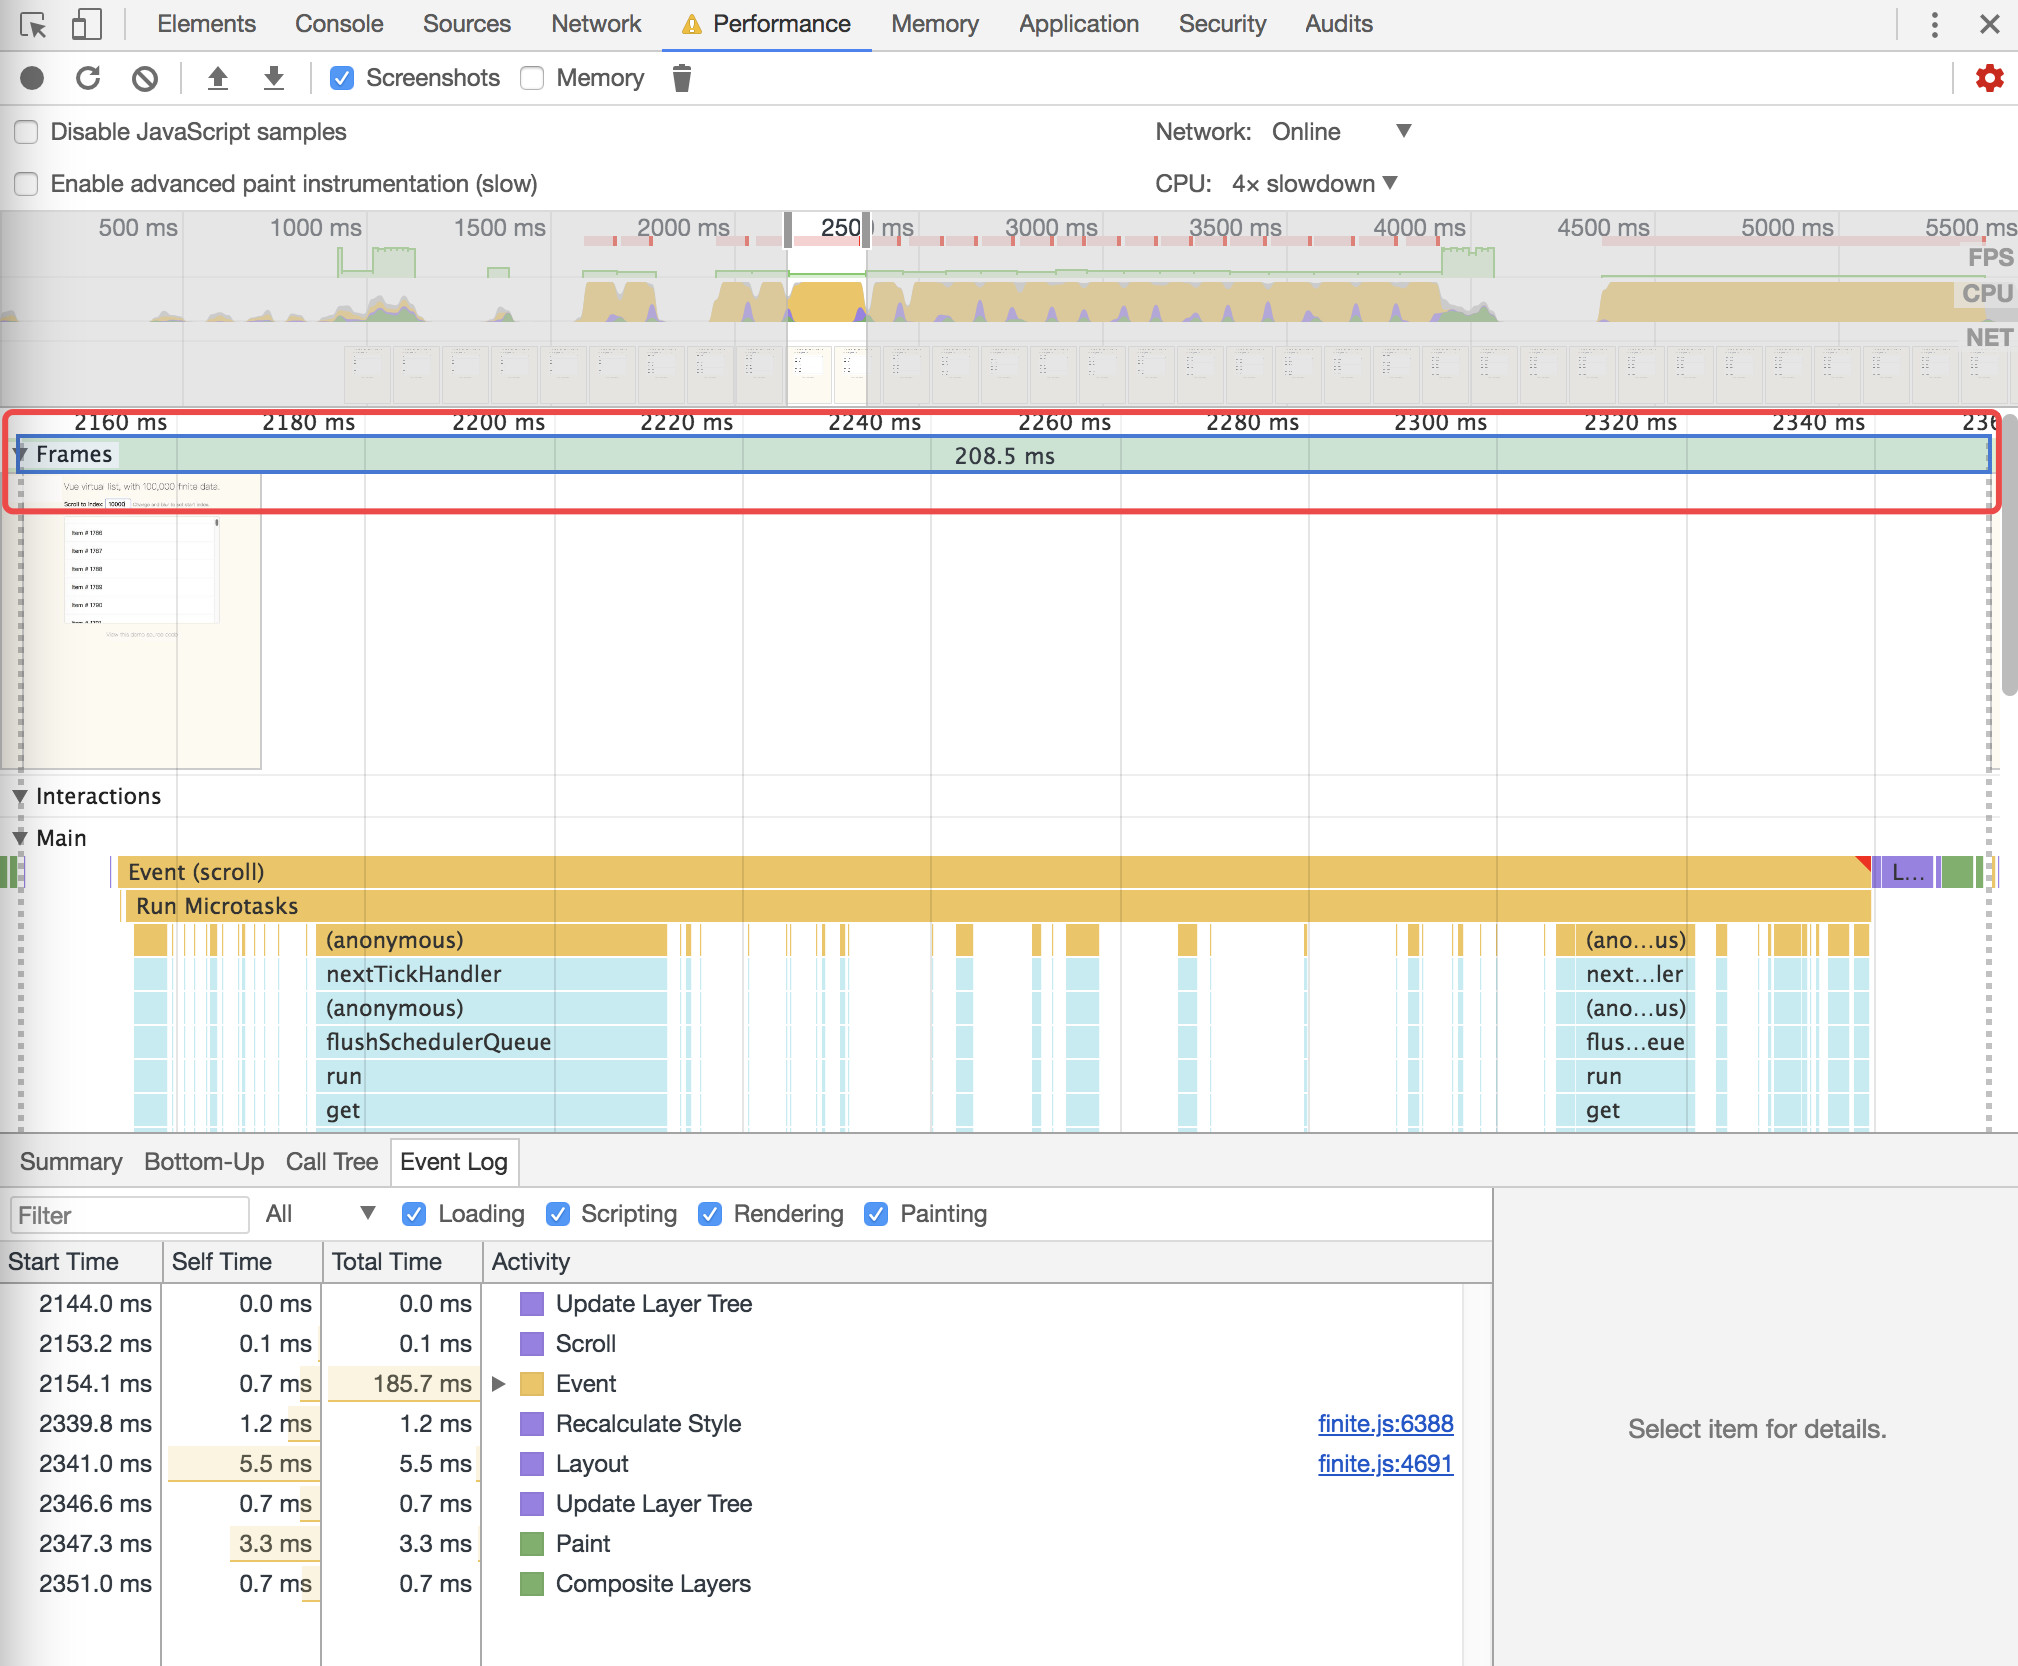Enable the Memory checkbox
This screenshot has height=1666, width=2018.
(533, 78)
